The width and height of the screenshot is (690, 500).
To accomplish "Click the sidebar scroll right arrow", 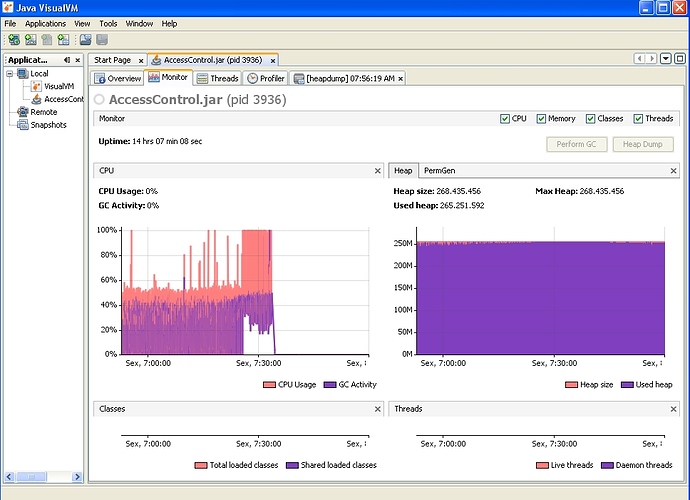I will click(77, 477).
